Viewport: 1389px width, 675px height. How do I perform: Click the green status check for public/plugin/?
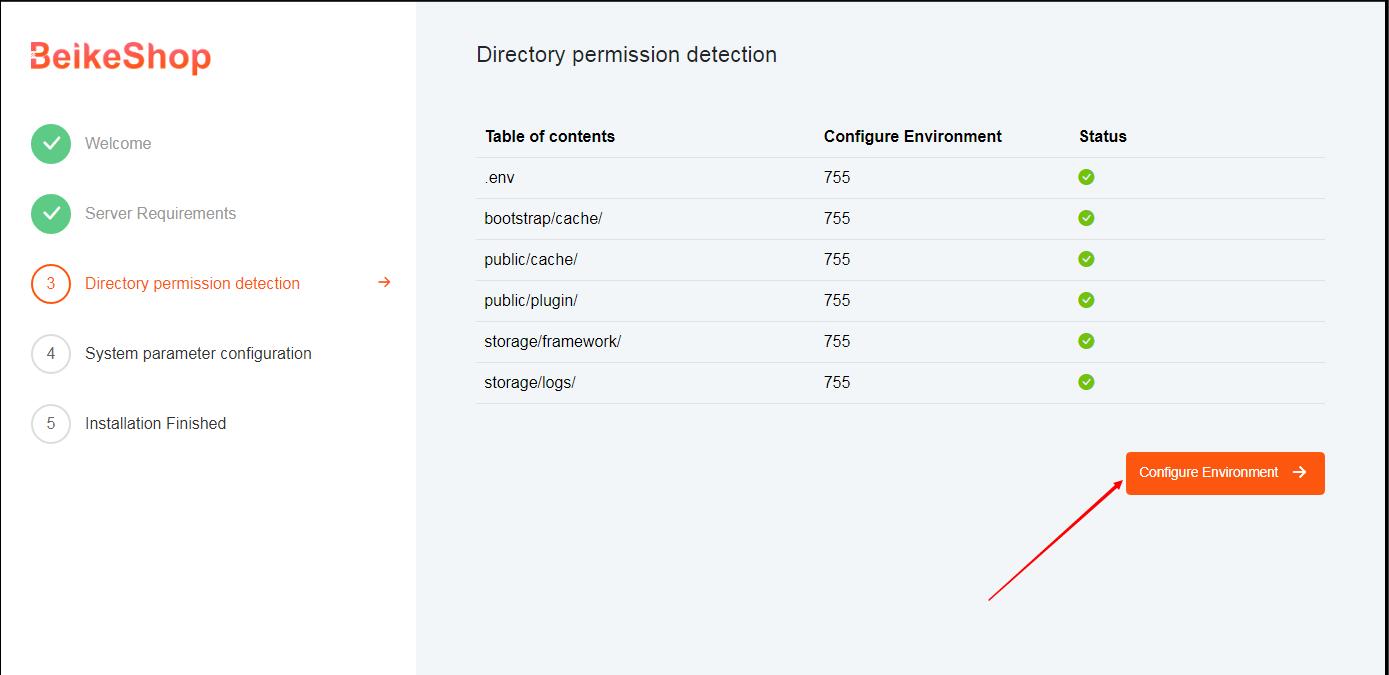1086,300
